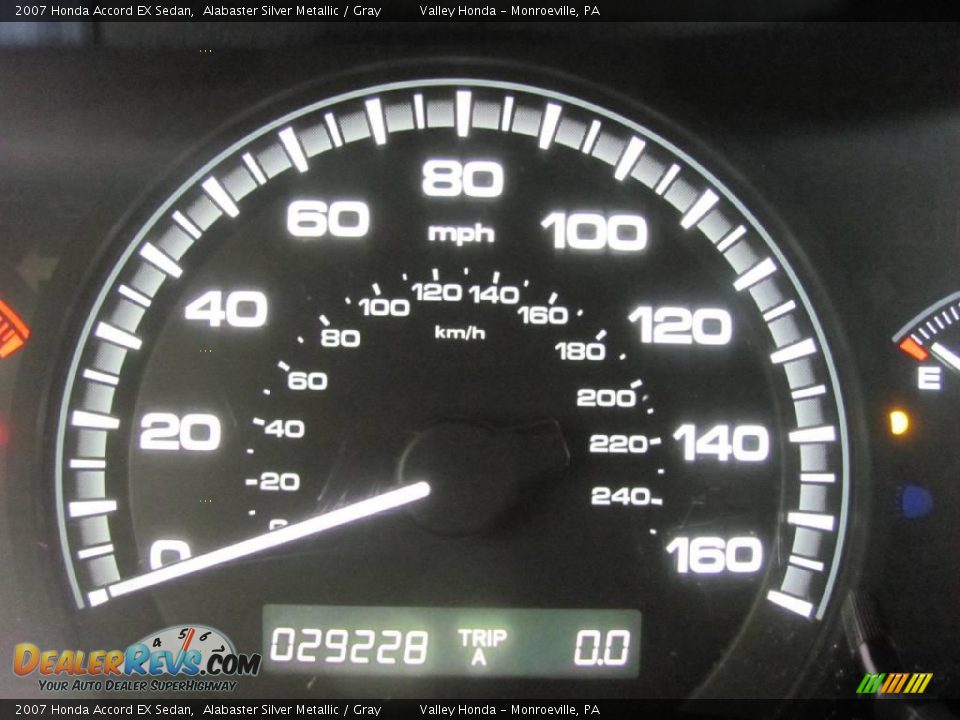
Task: Click the 40 km/h marking
Action: coord(285,429)
